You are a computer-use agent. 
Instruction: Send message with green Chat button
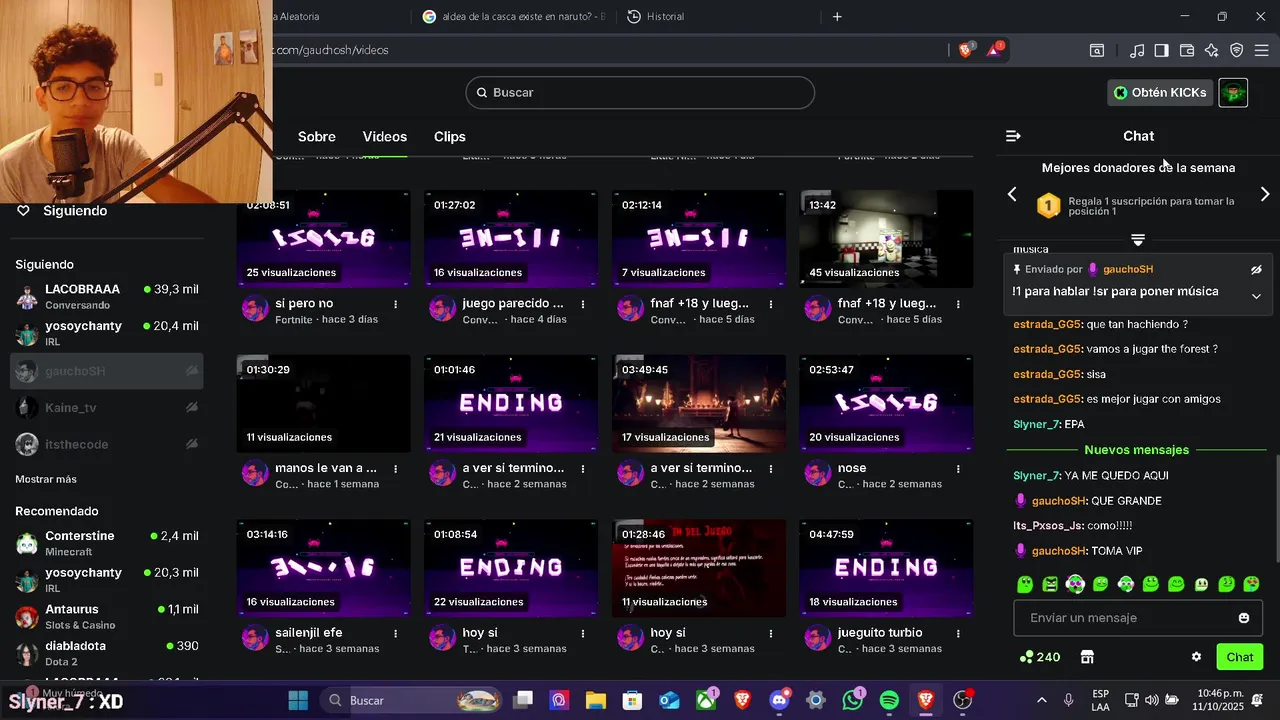(x=1240, y=657)
